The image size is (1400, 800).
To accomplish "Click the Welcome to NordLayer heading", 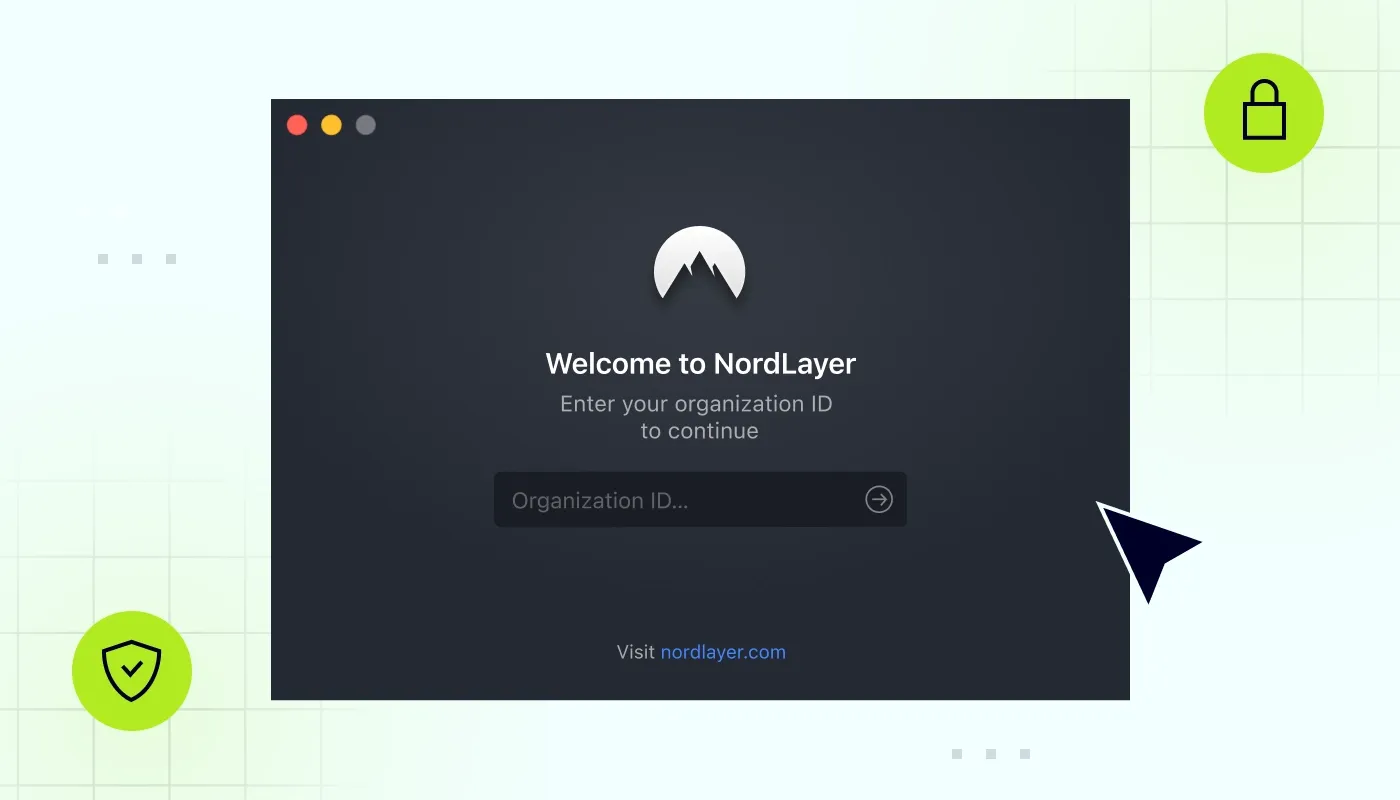I will tap(700, 363).
